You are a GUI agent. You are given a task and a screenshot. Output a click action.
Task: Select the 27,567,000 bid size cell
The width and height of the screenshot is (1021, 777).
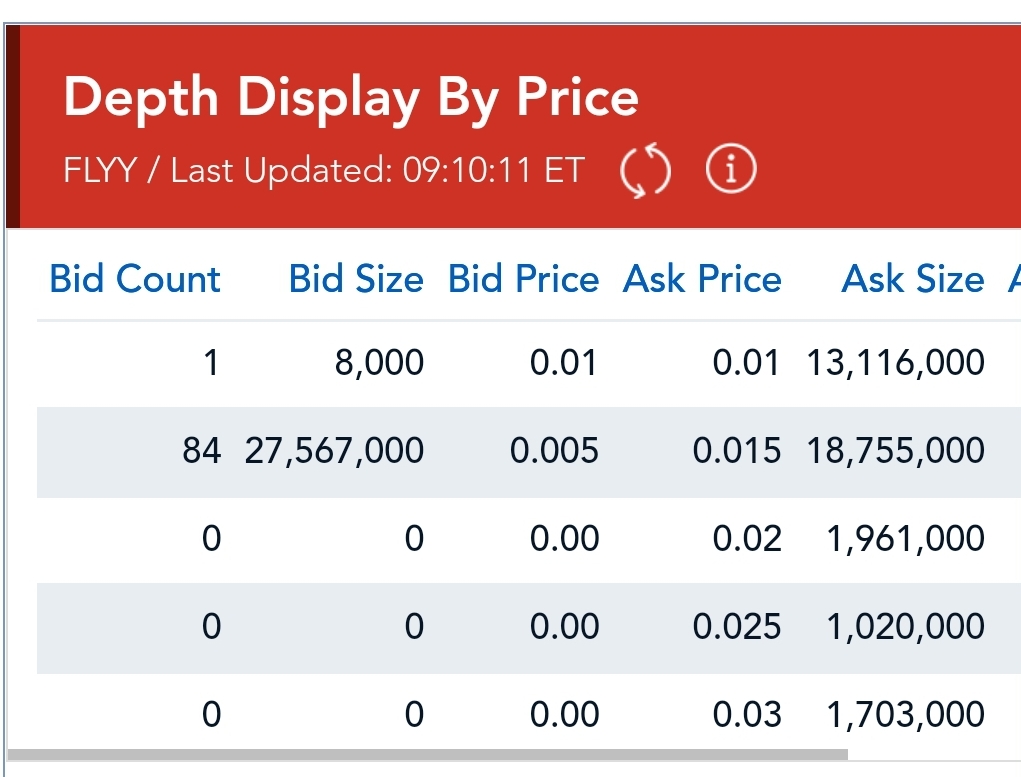(x=335, y=451)
